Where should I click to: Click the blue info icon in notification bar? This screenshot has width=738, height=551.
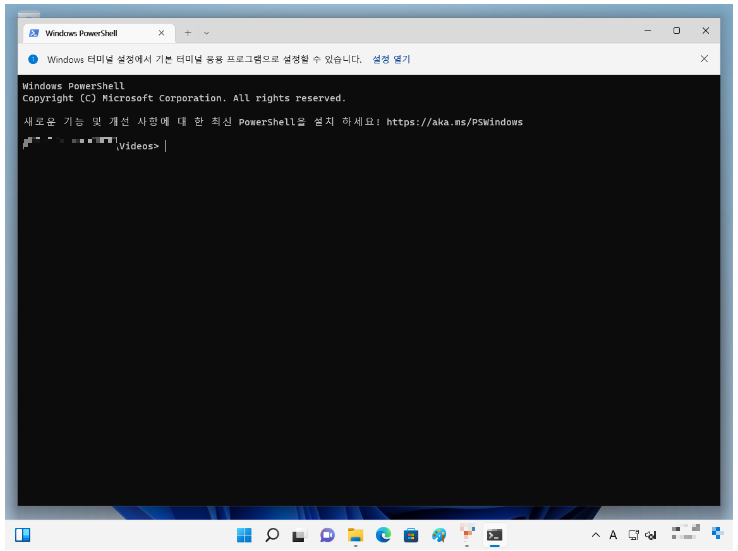(x=33, y=59)
